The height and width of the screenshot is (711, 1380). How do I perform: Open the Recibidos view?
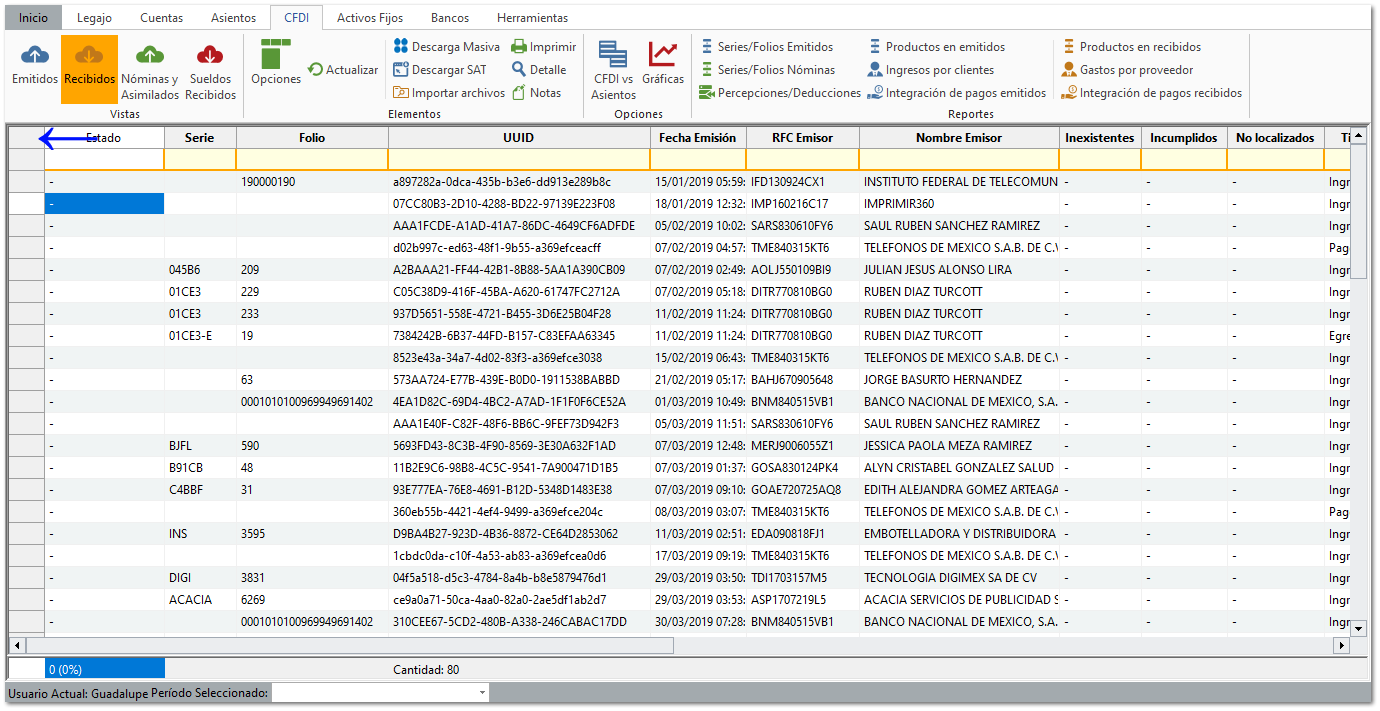pyautogui.click(x=90, y=70)
